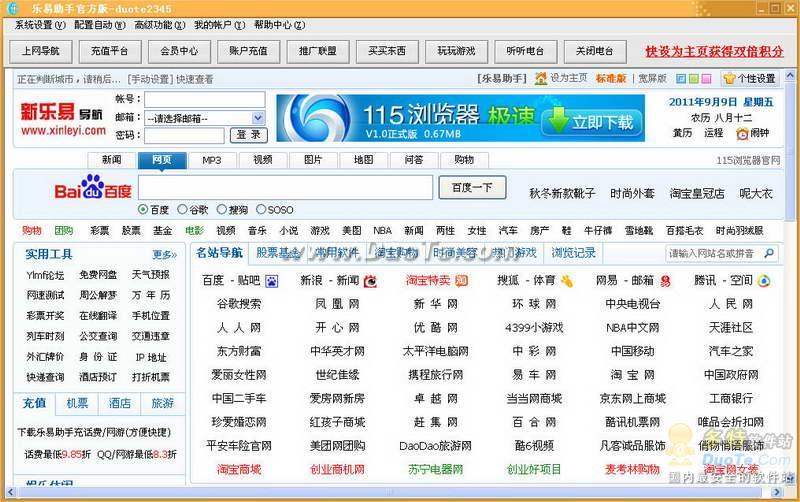
Task: Click the 密码 password input field
Action: click(184, 135)
